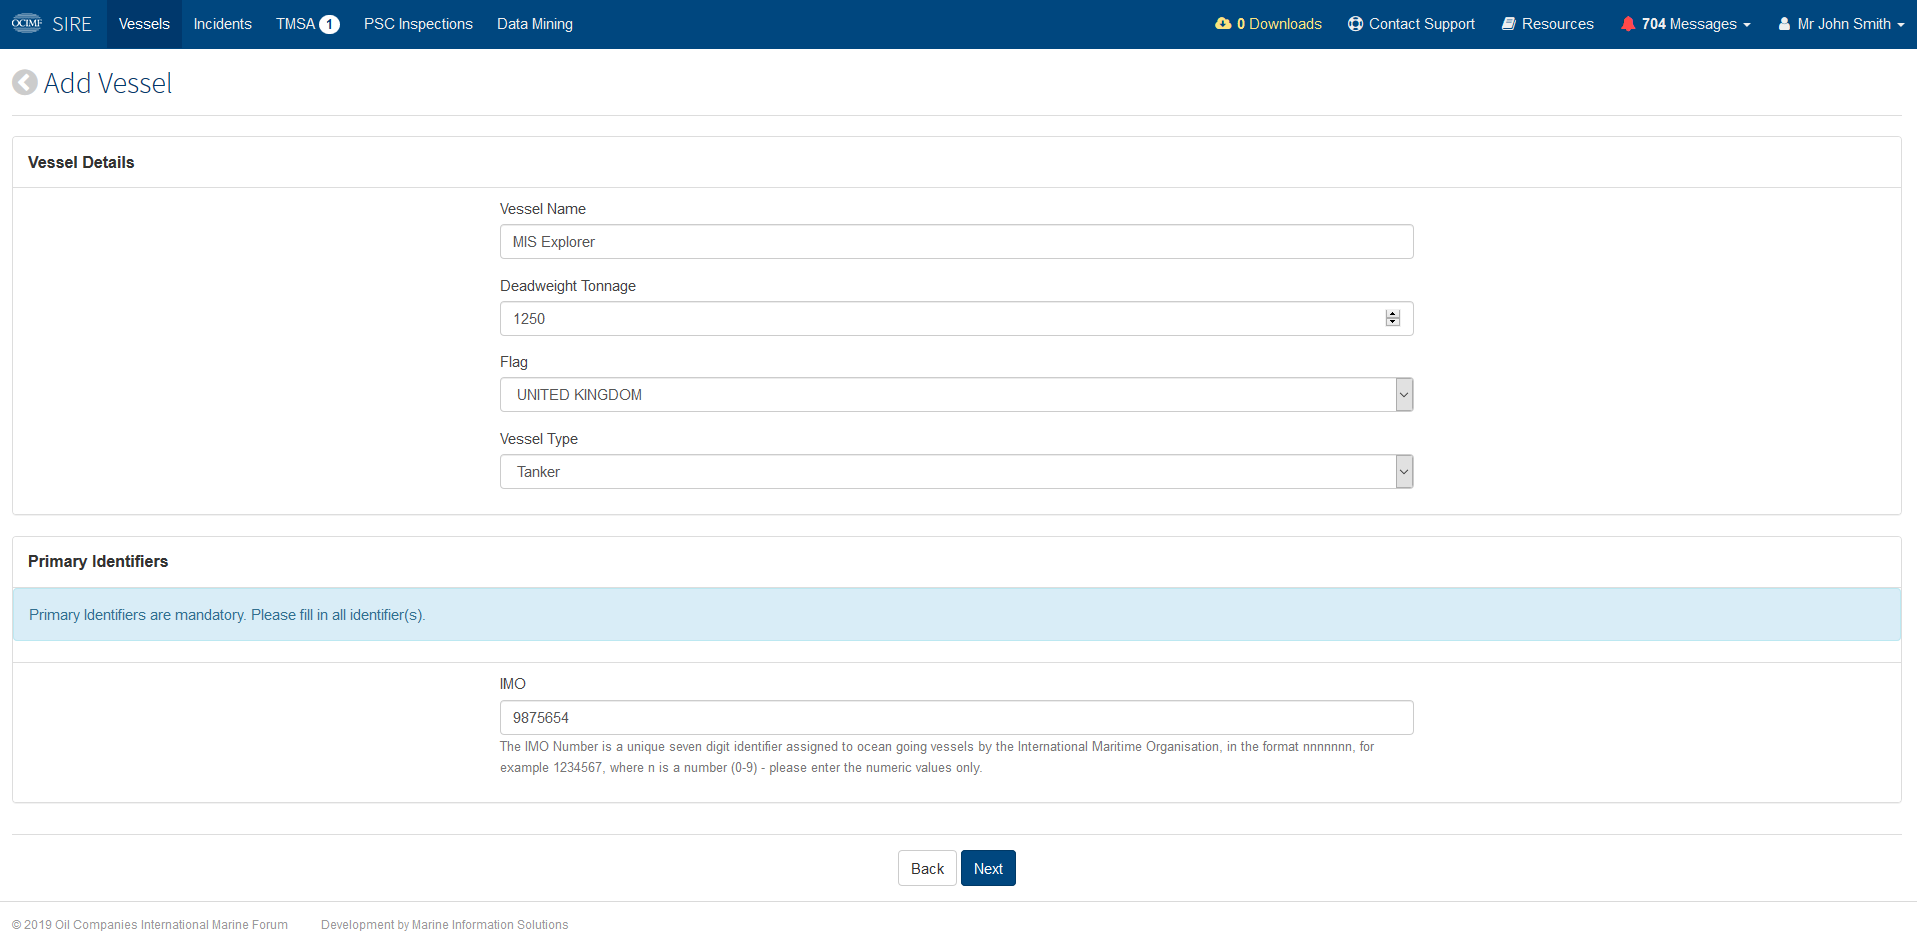The height and width of the screenshot is (938, 1917).
Task: Focus the Vessel Name field
Action: click(956, 242)
